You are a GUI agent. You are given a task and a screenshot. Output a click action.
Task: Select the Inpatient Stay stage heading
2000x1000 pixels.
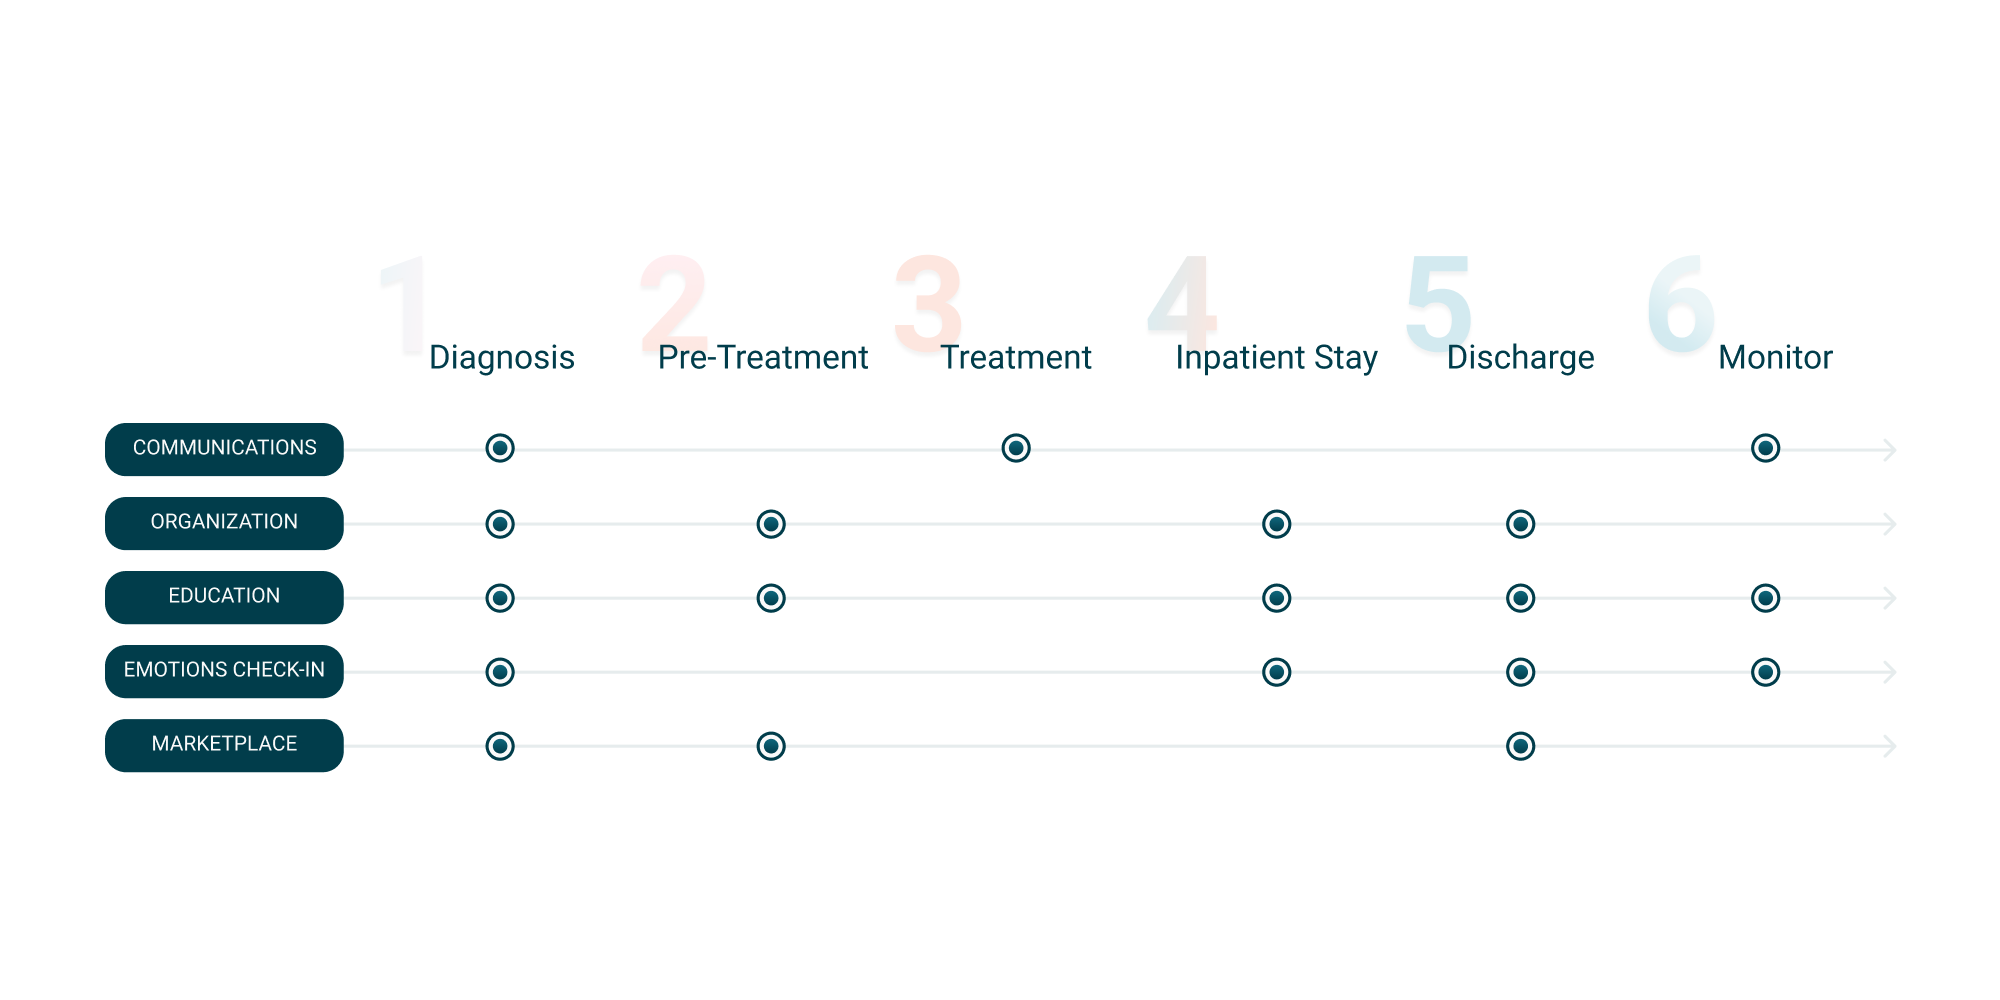[x=1276, y=357]
